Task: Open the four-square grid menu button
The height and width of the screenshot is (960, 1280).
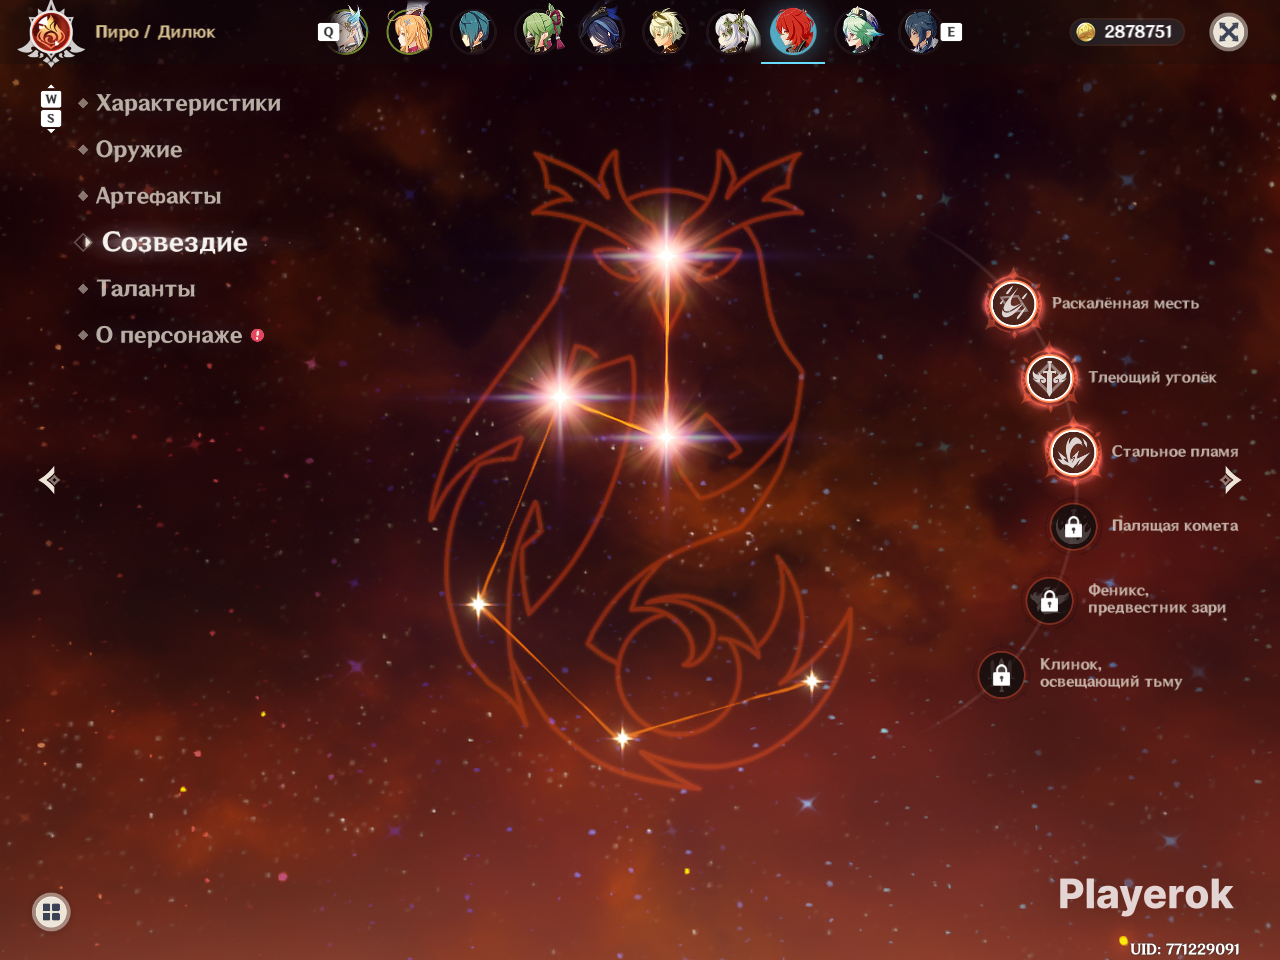Action: pos(51,912)
